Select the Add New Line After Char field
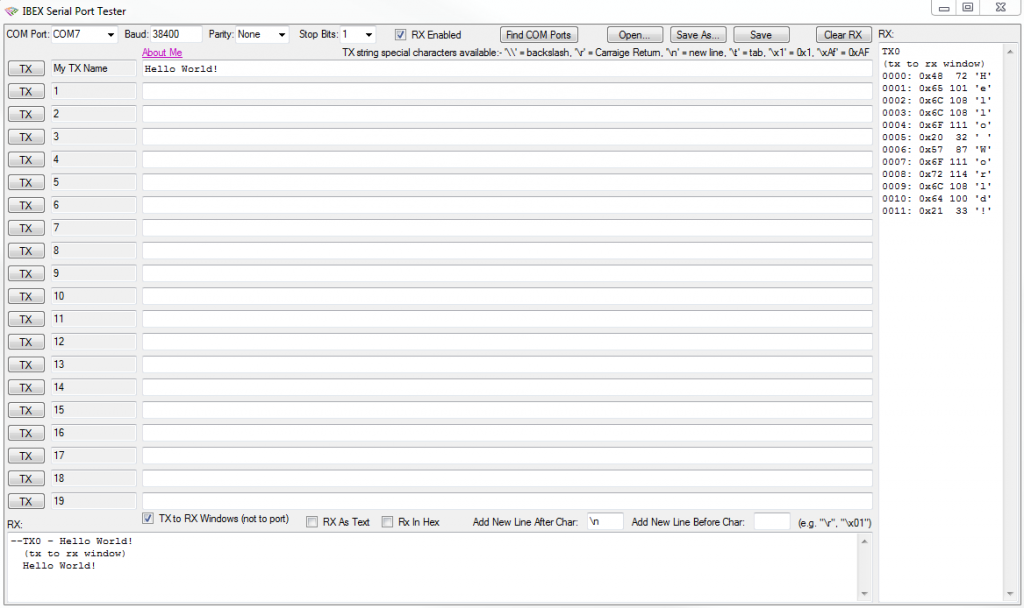The width and height of the screenshot is (1024, 608). click(605, 520)
